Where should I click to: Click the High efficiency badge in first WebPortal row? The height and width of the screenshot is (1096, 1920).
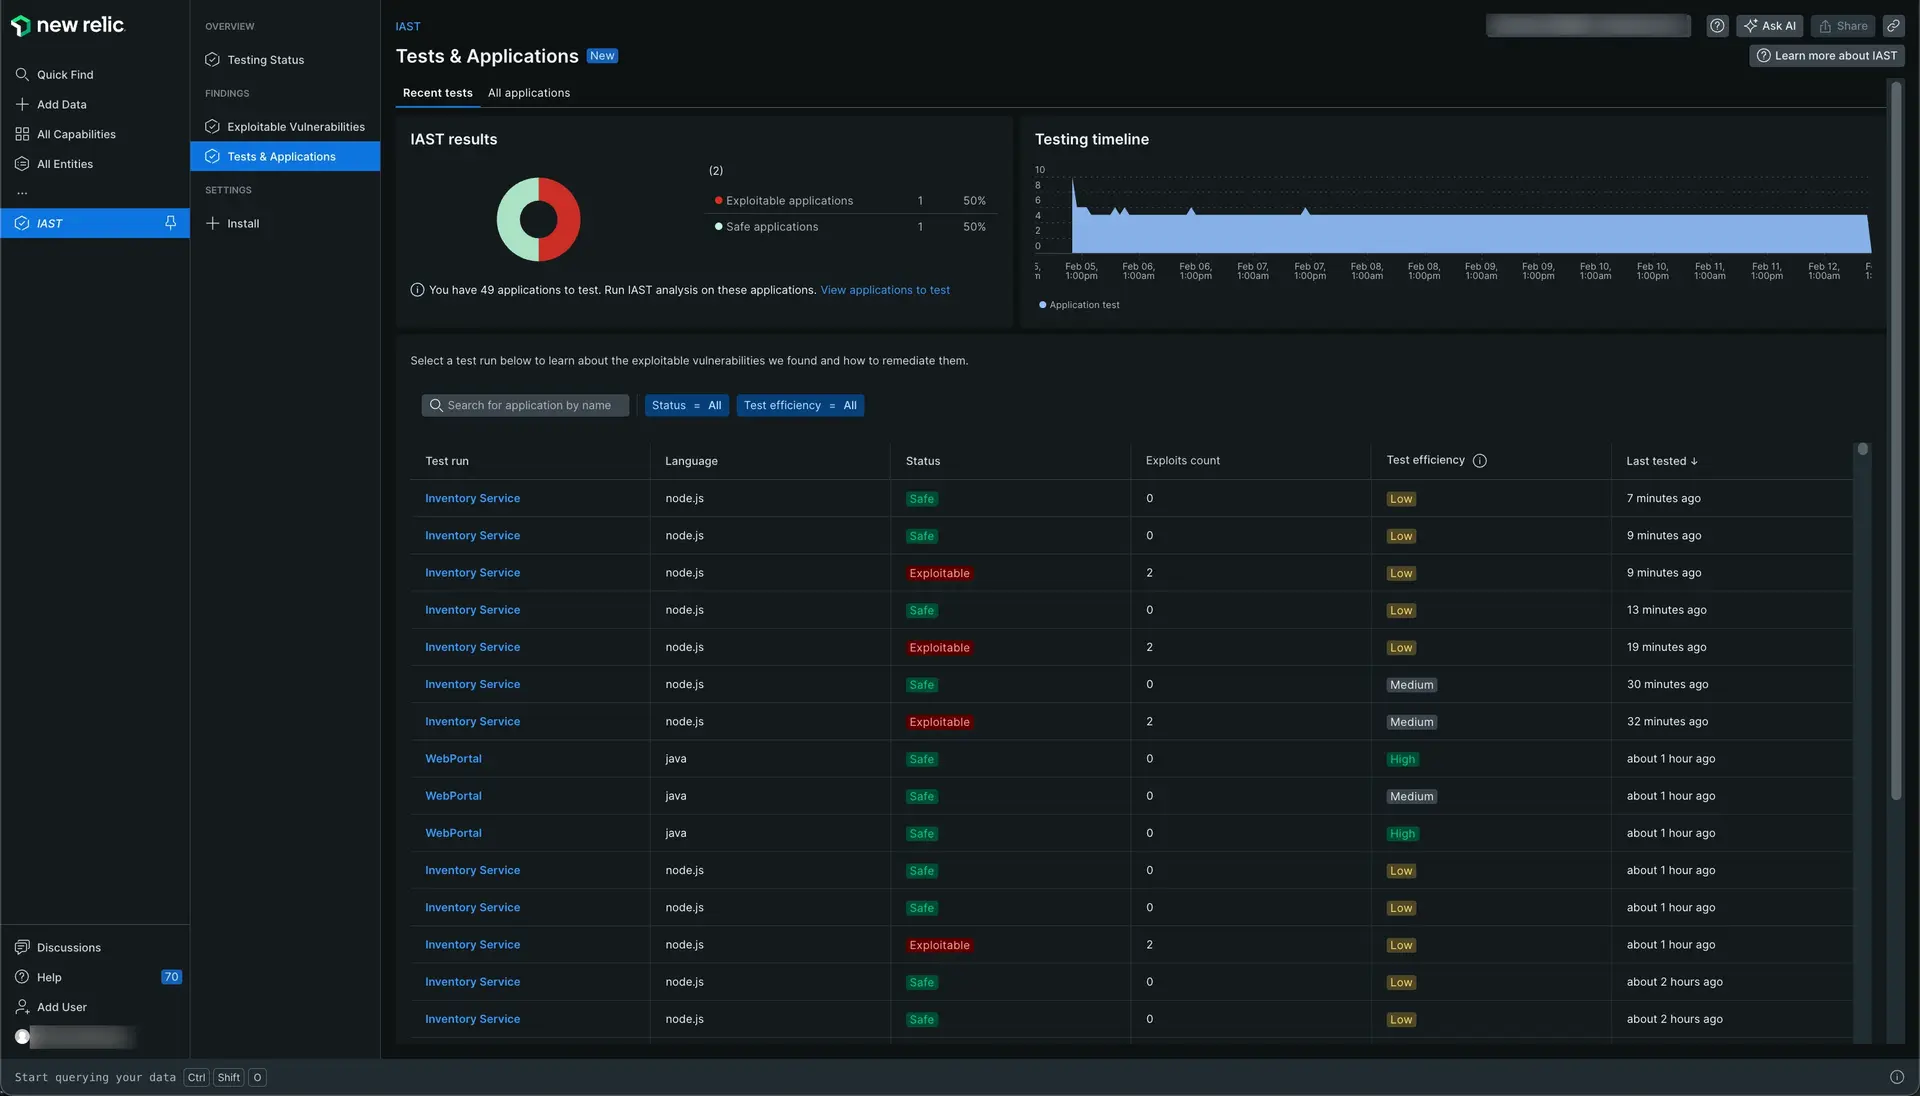pyautogui.click(x=1402, y=759)
